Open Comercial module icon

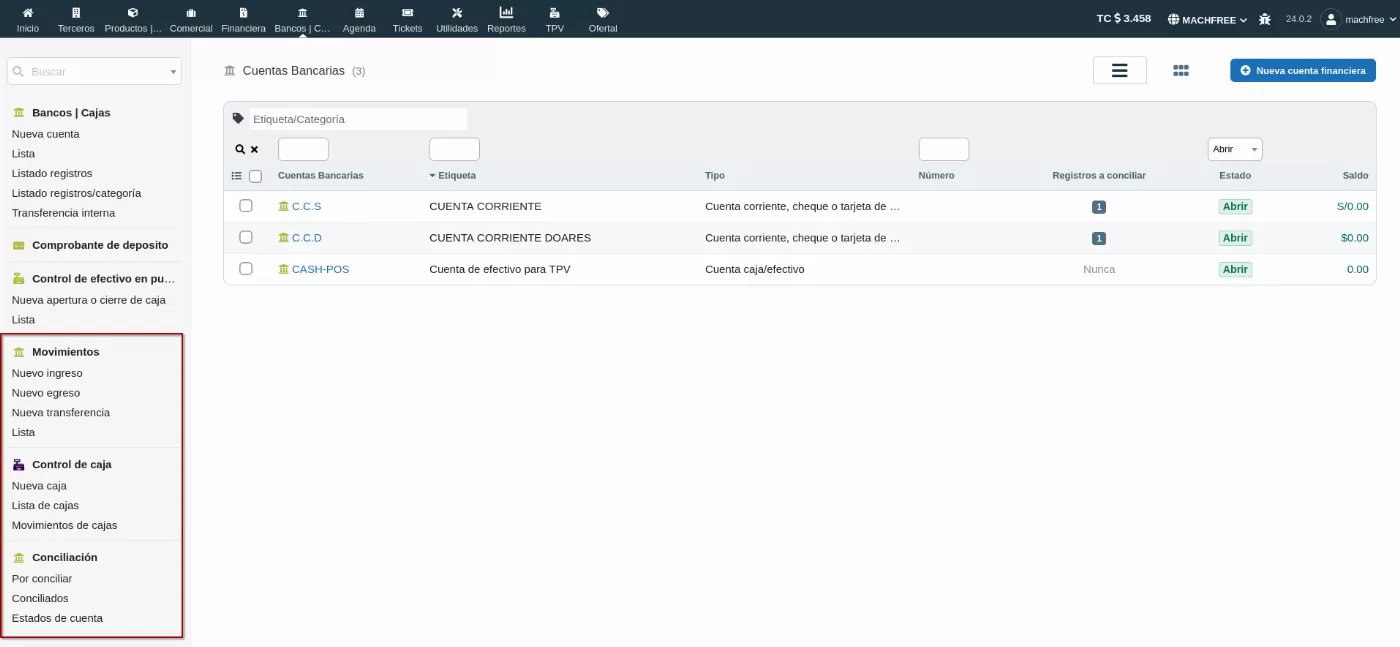[x=191, y=13]
